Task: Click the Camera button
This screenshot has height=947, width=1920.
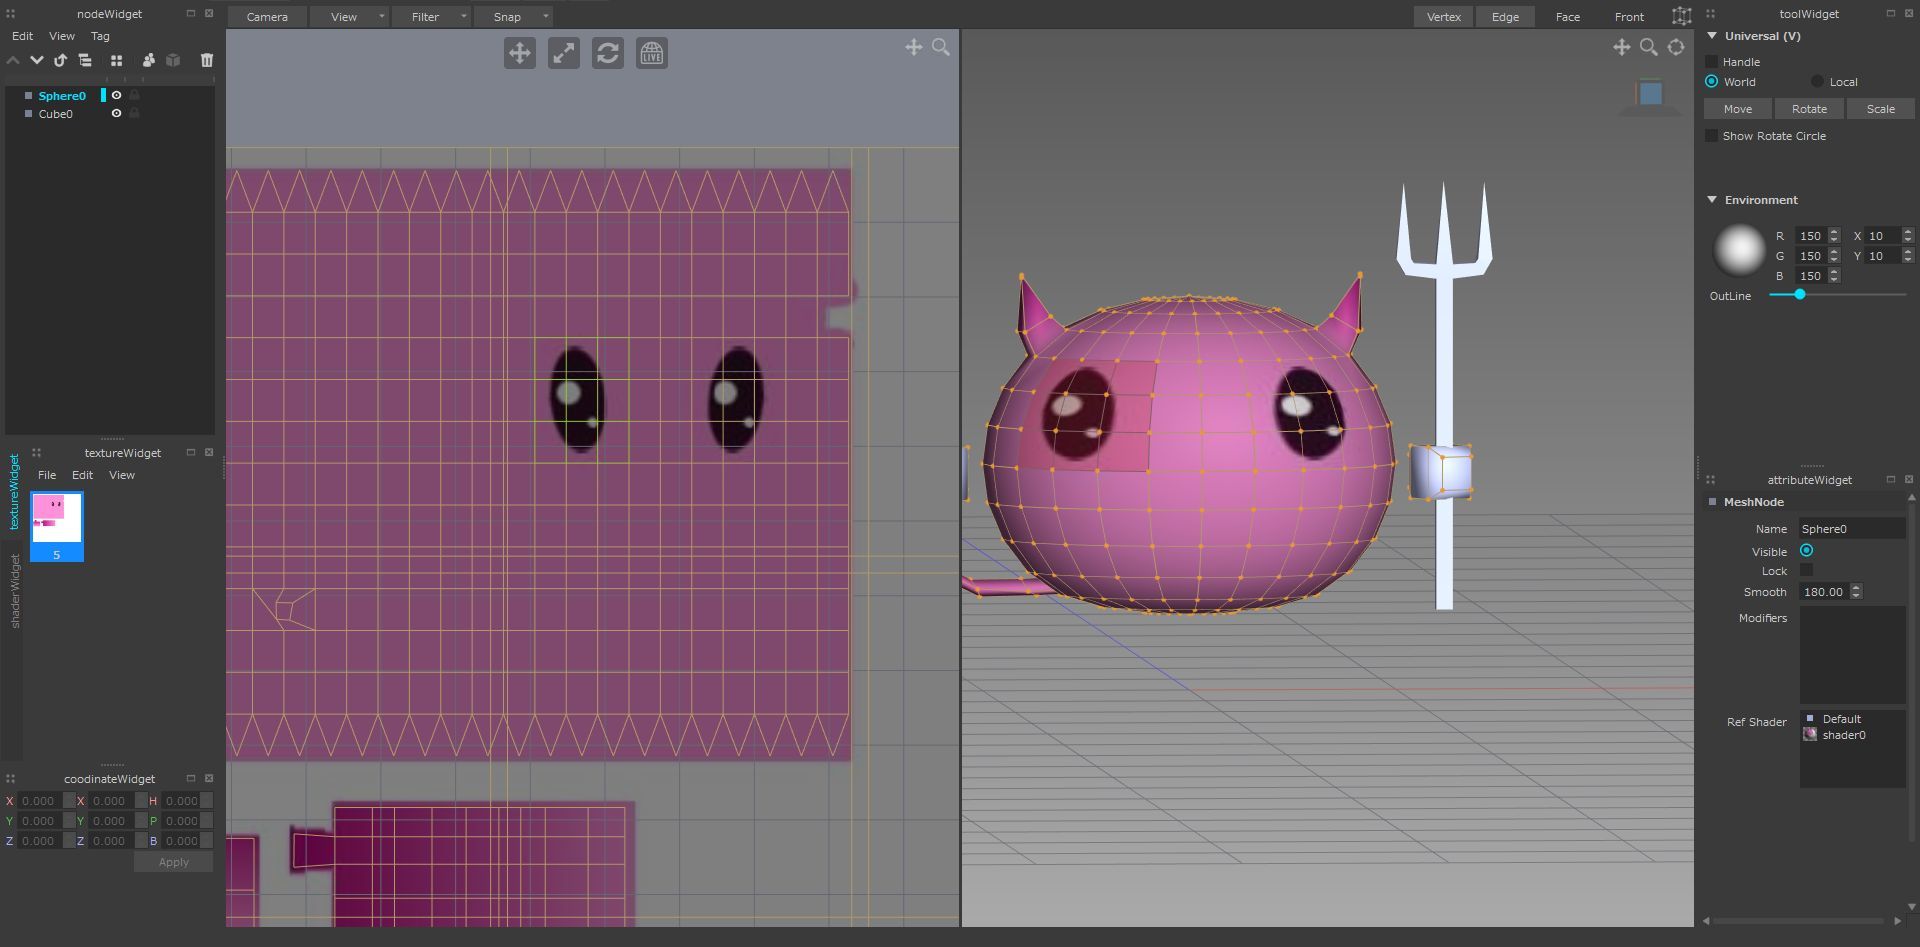Action: [x=267, y=17]
